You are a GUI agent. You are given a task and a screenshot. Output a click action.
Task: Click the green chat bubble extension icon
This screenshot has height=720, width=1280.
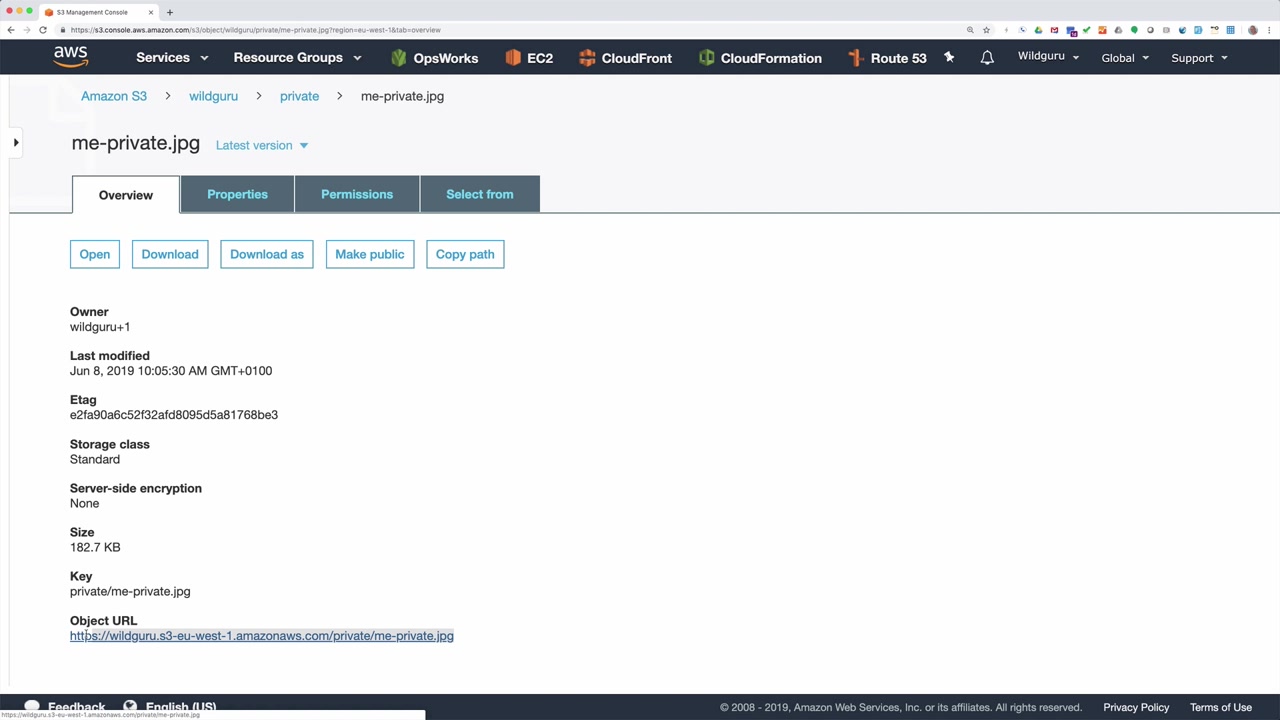click(x=1134, y=30)
